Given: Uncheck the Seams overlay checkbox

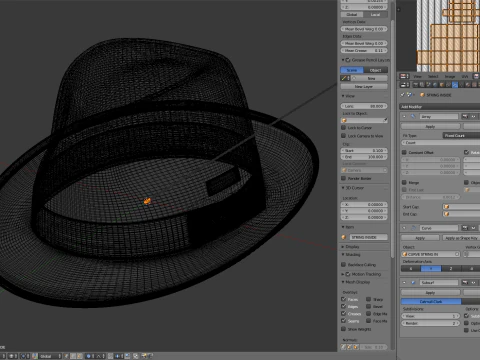Looking at the screenshot, I should pyautogui.click(x=344, y=321).
